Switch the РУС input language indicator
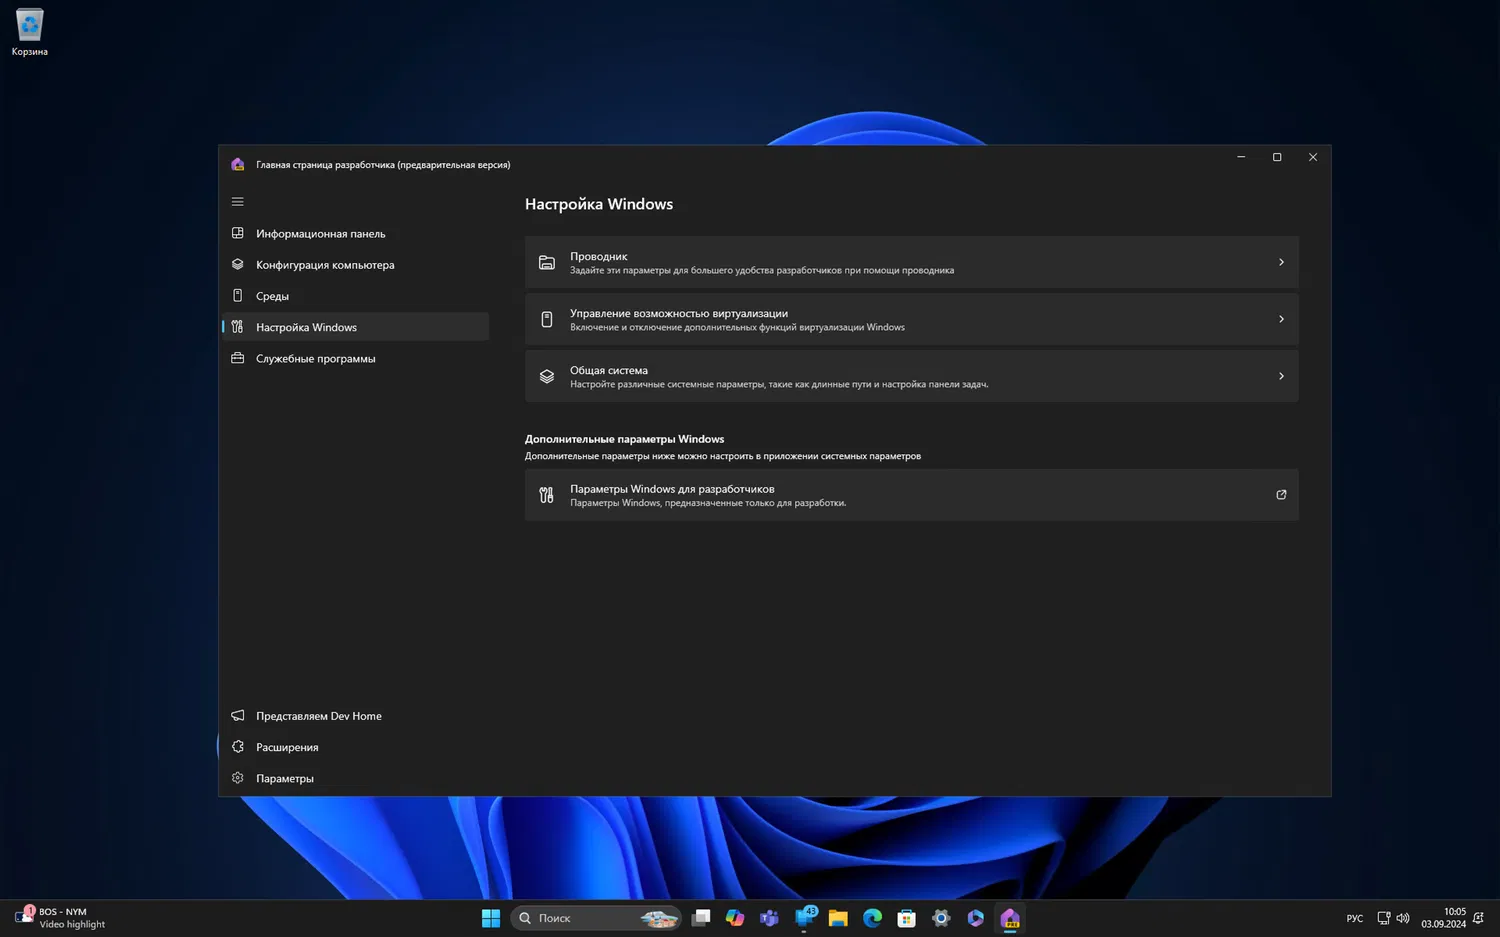 click(x=1354, y=918)
